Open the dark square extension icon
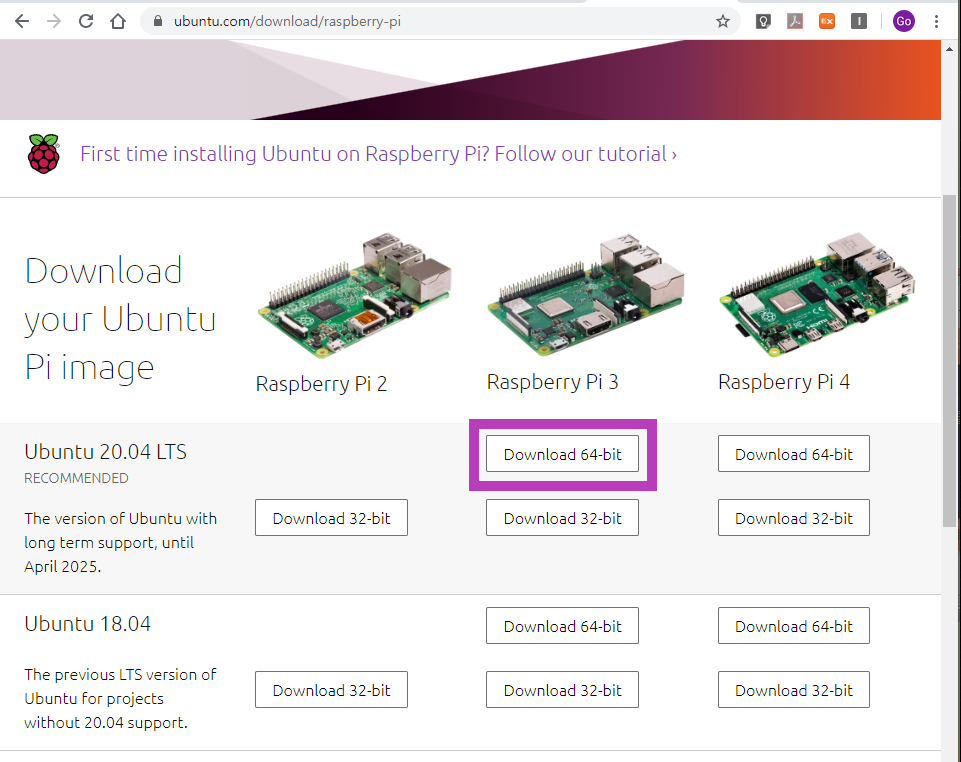961x762 pixels. tap(859, 21)
